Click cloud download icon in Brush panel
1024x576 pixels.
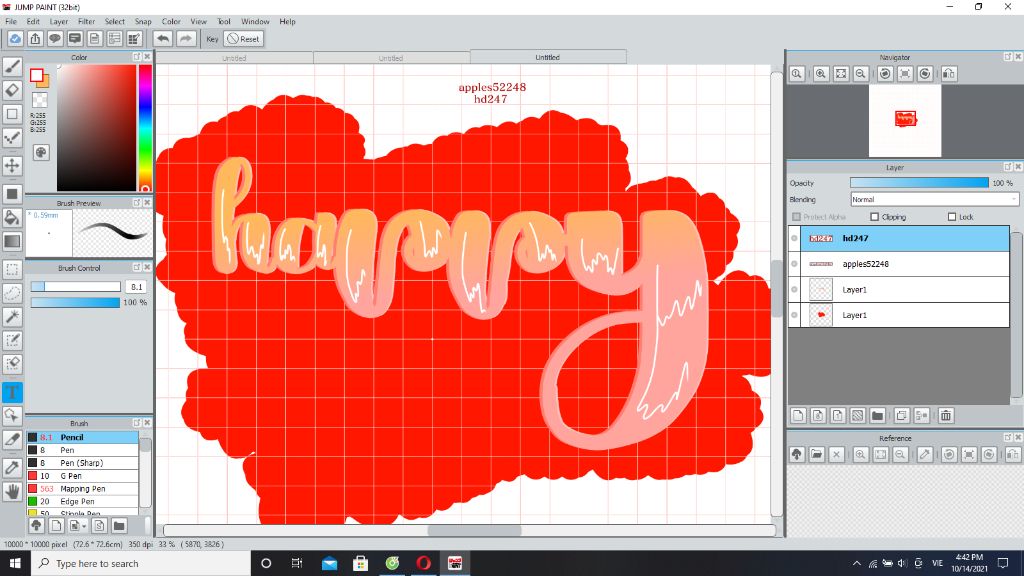37,525
